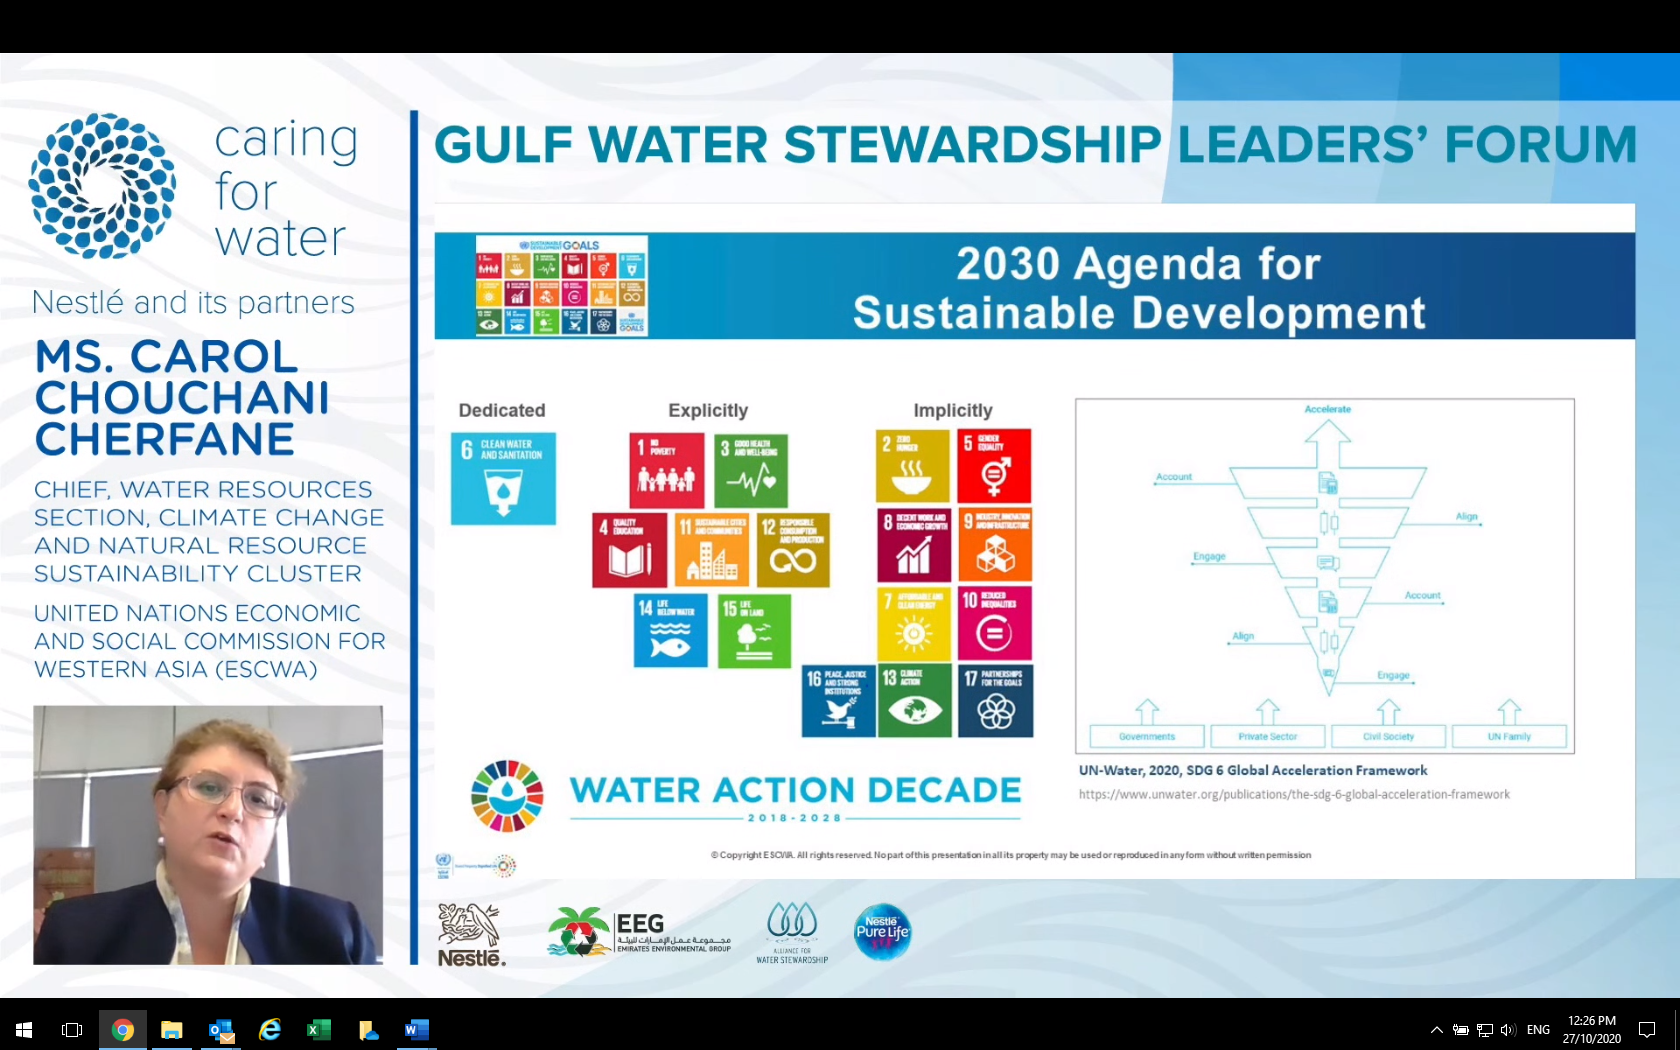Launch Internet Explorer from the taskbar
Screen dimensions: 1680x1050
click(270, 1029)
